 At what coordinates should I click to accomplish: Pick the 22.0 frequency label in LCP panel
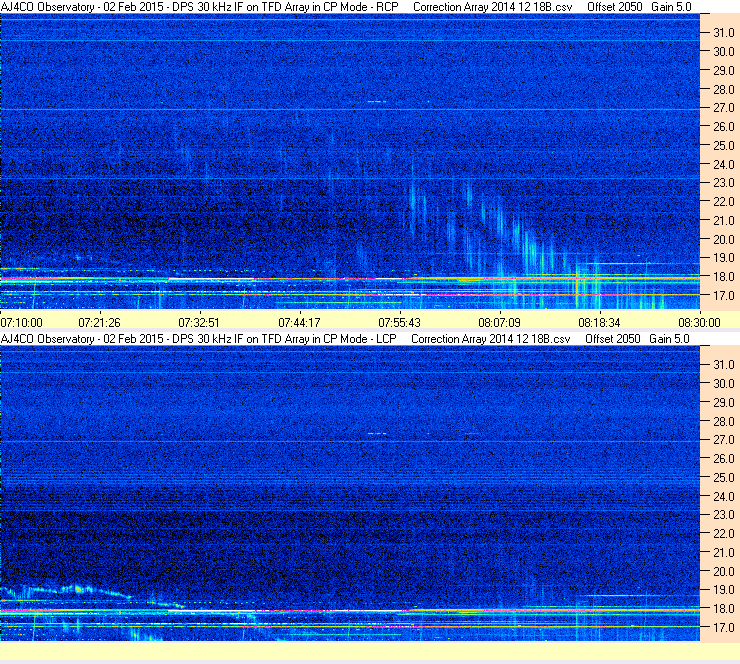[723, 534]
